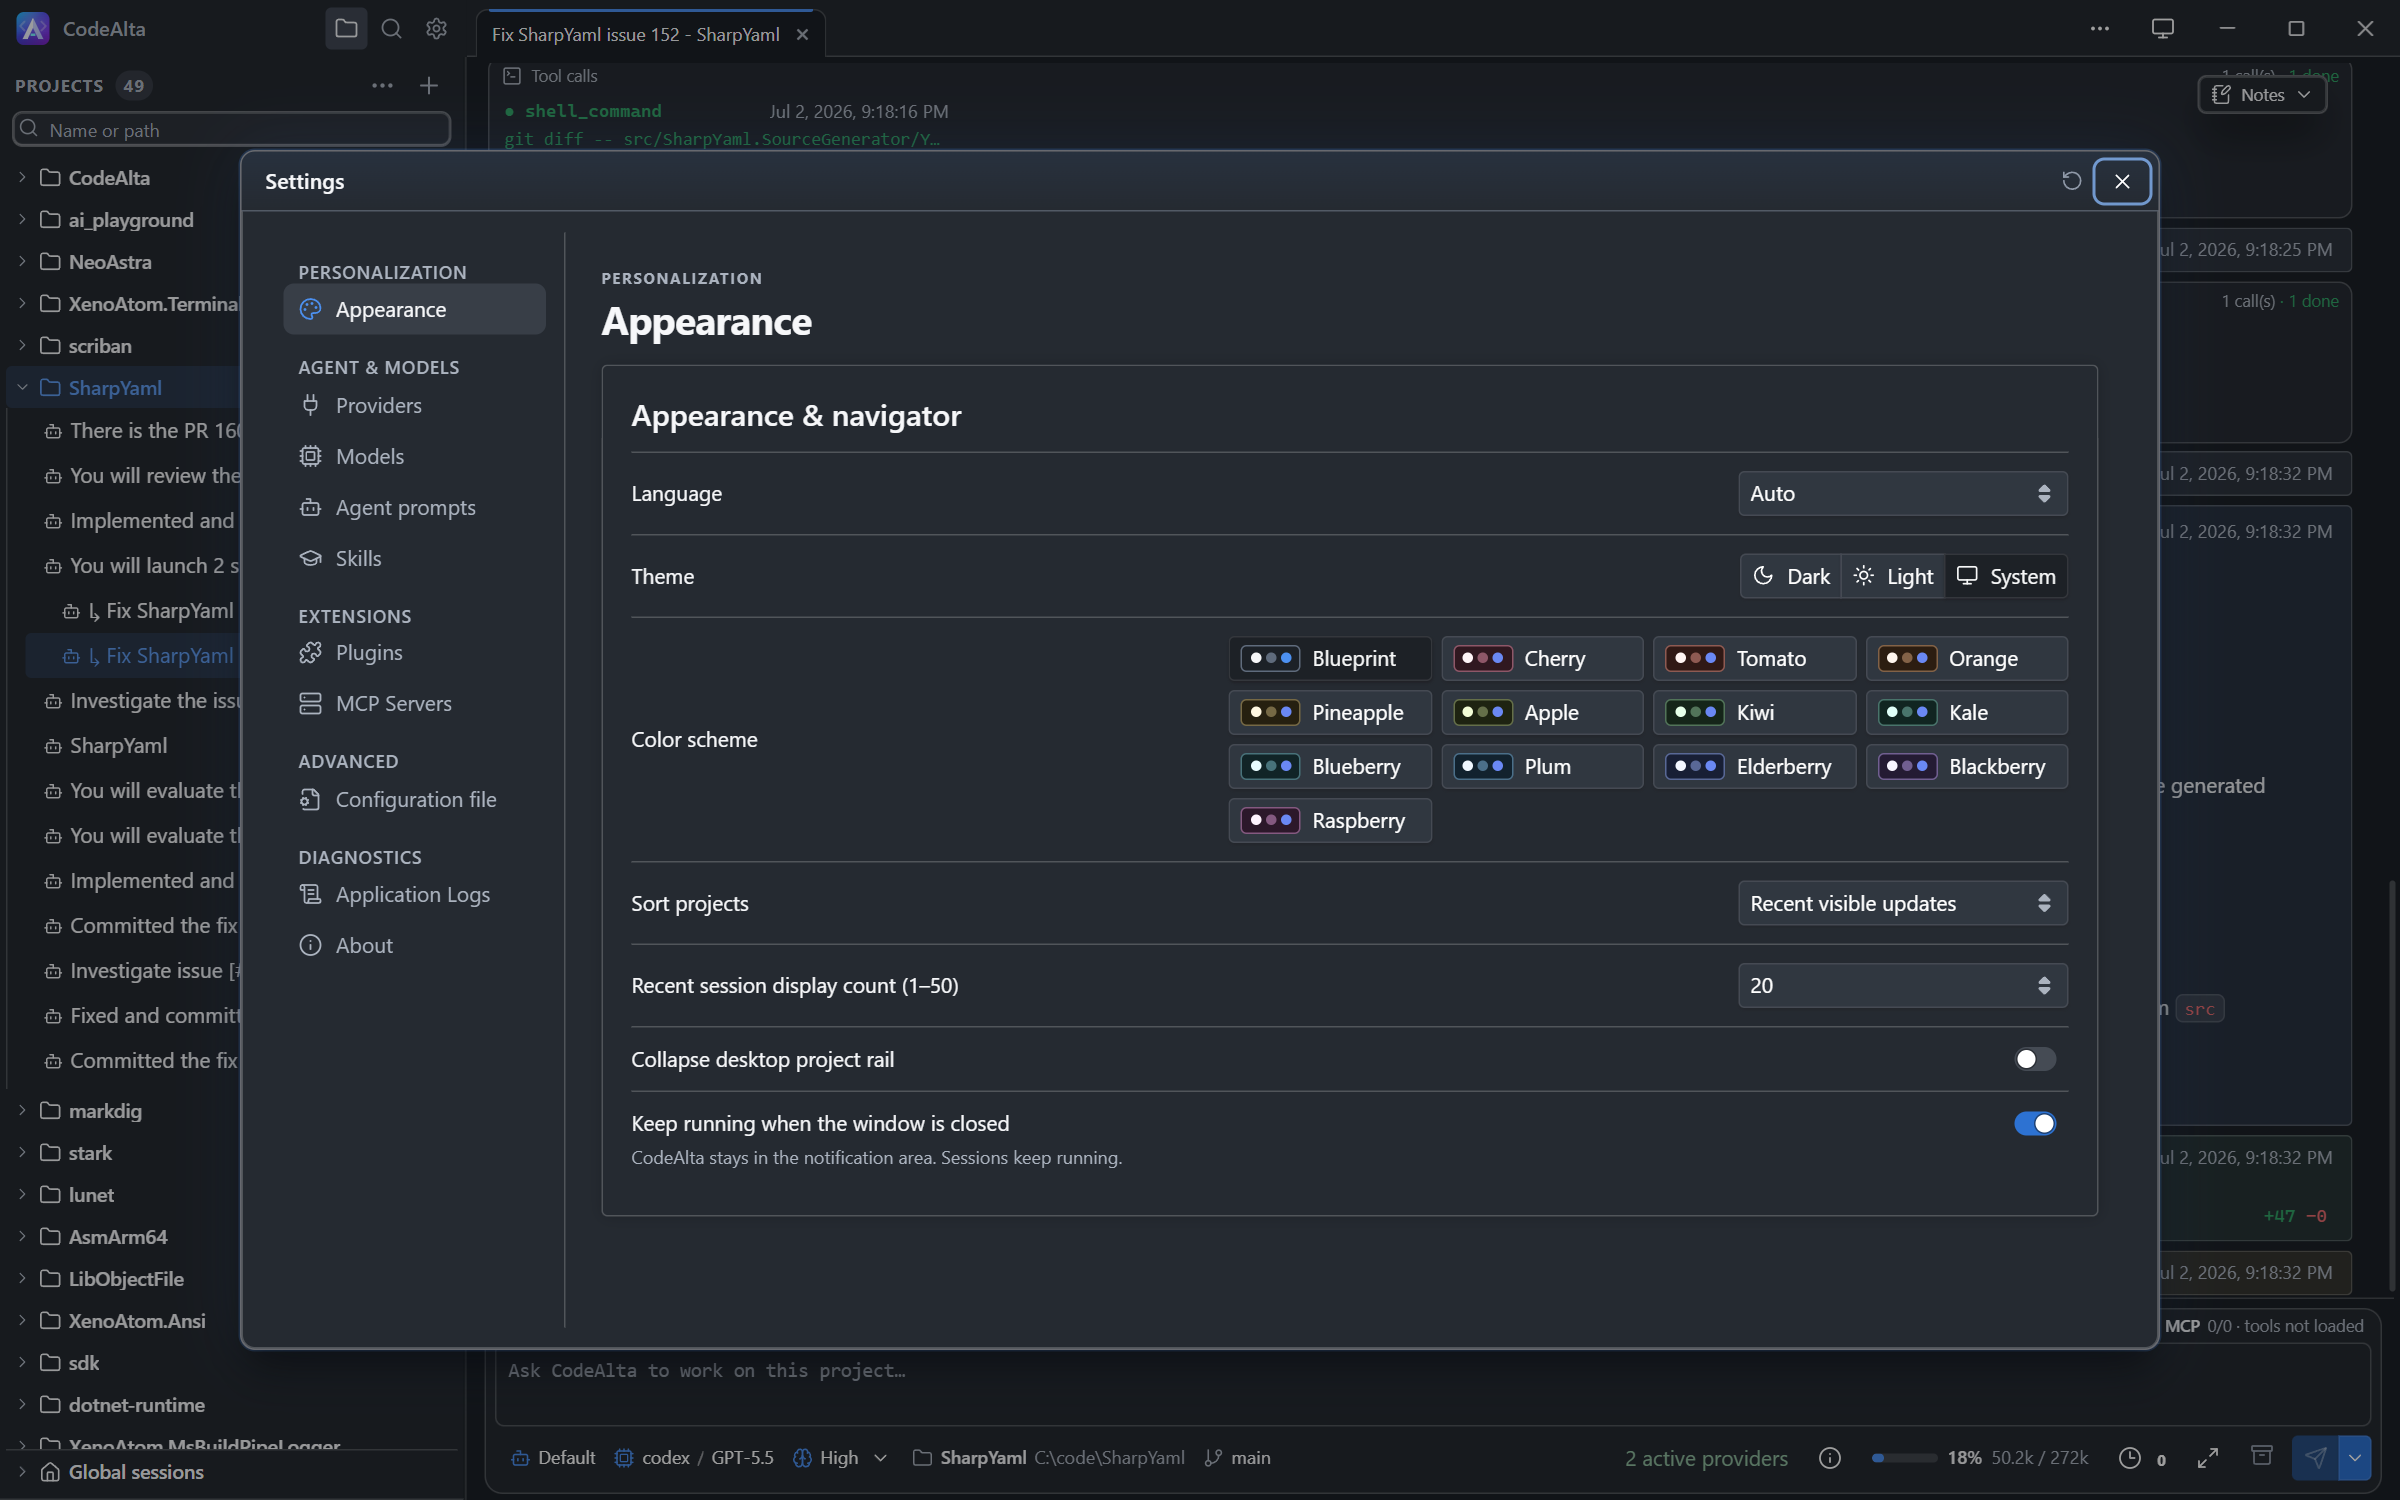Open the MCP Servers settings section
The height and width of the screenshot is (1500, 2400).
[x=414, y=703]
